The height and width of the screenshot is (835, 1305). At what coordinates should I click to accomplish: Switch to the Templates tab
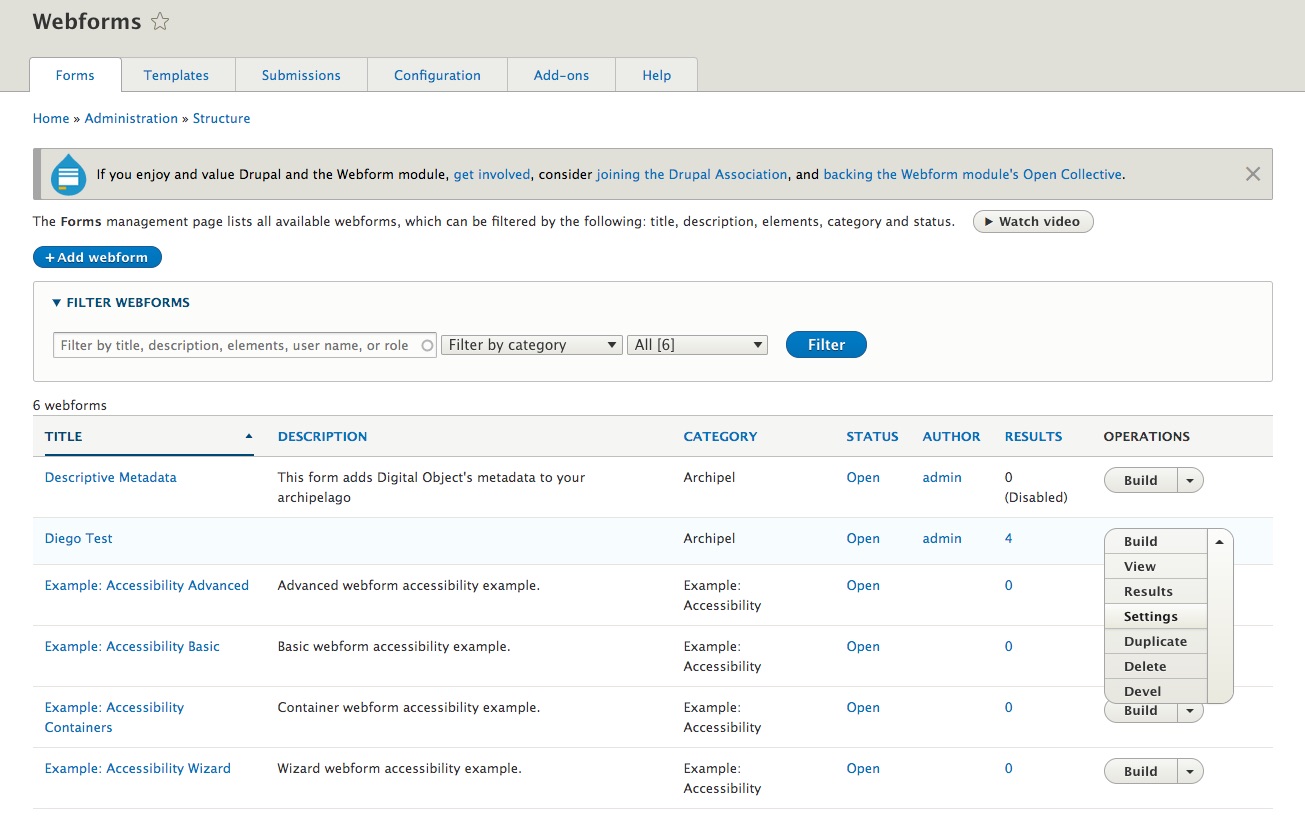(x=176, y=75)
